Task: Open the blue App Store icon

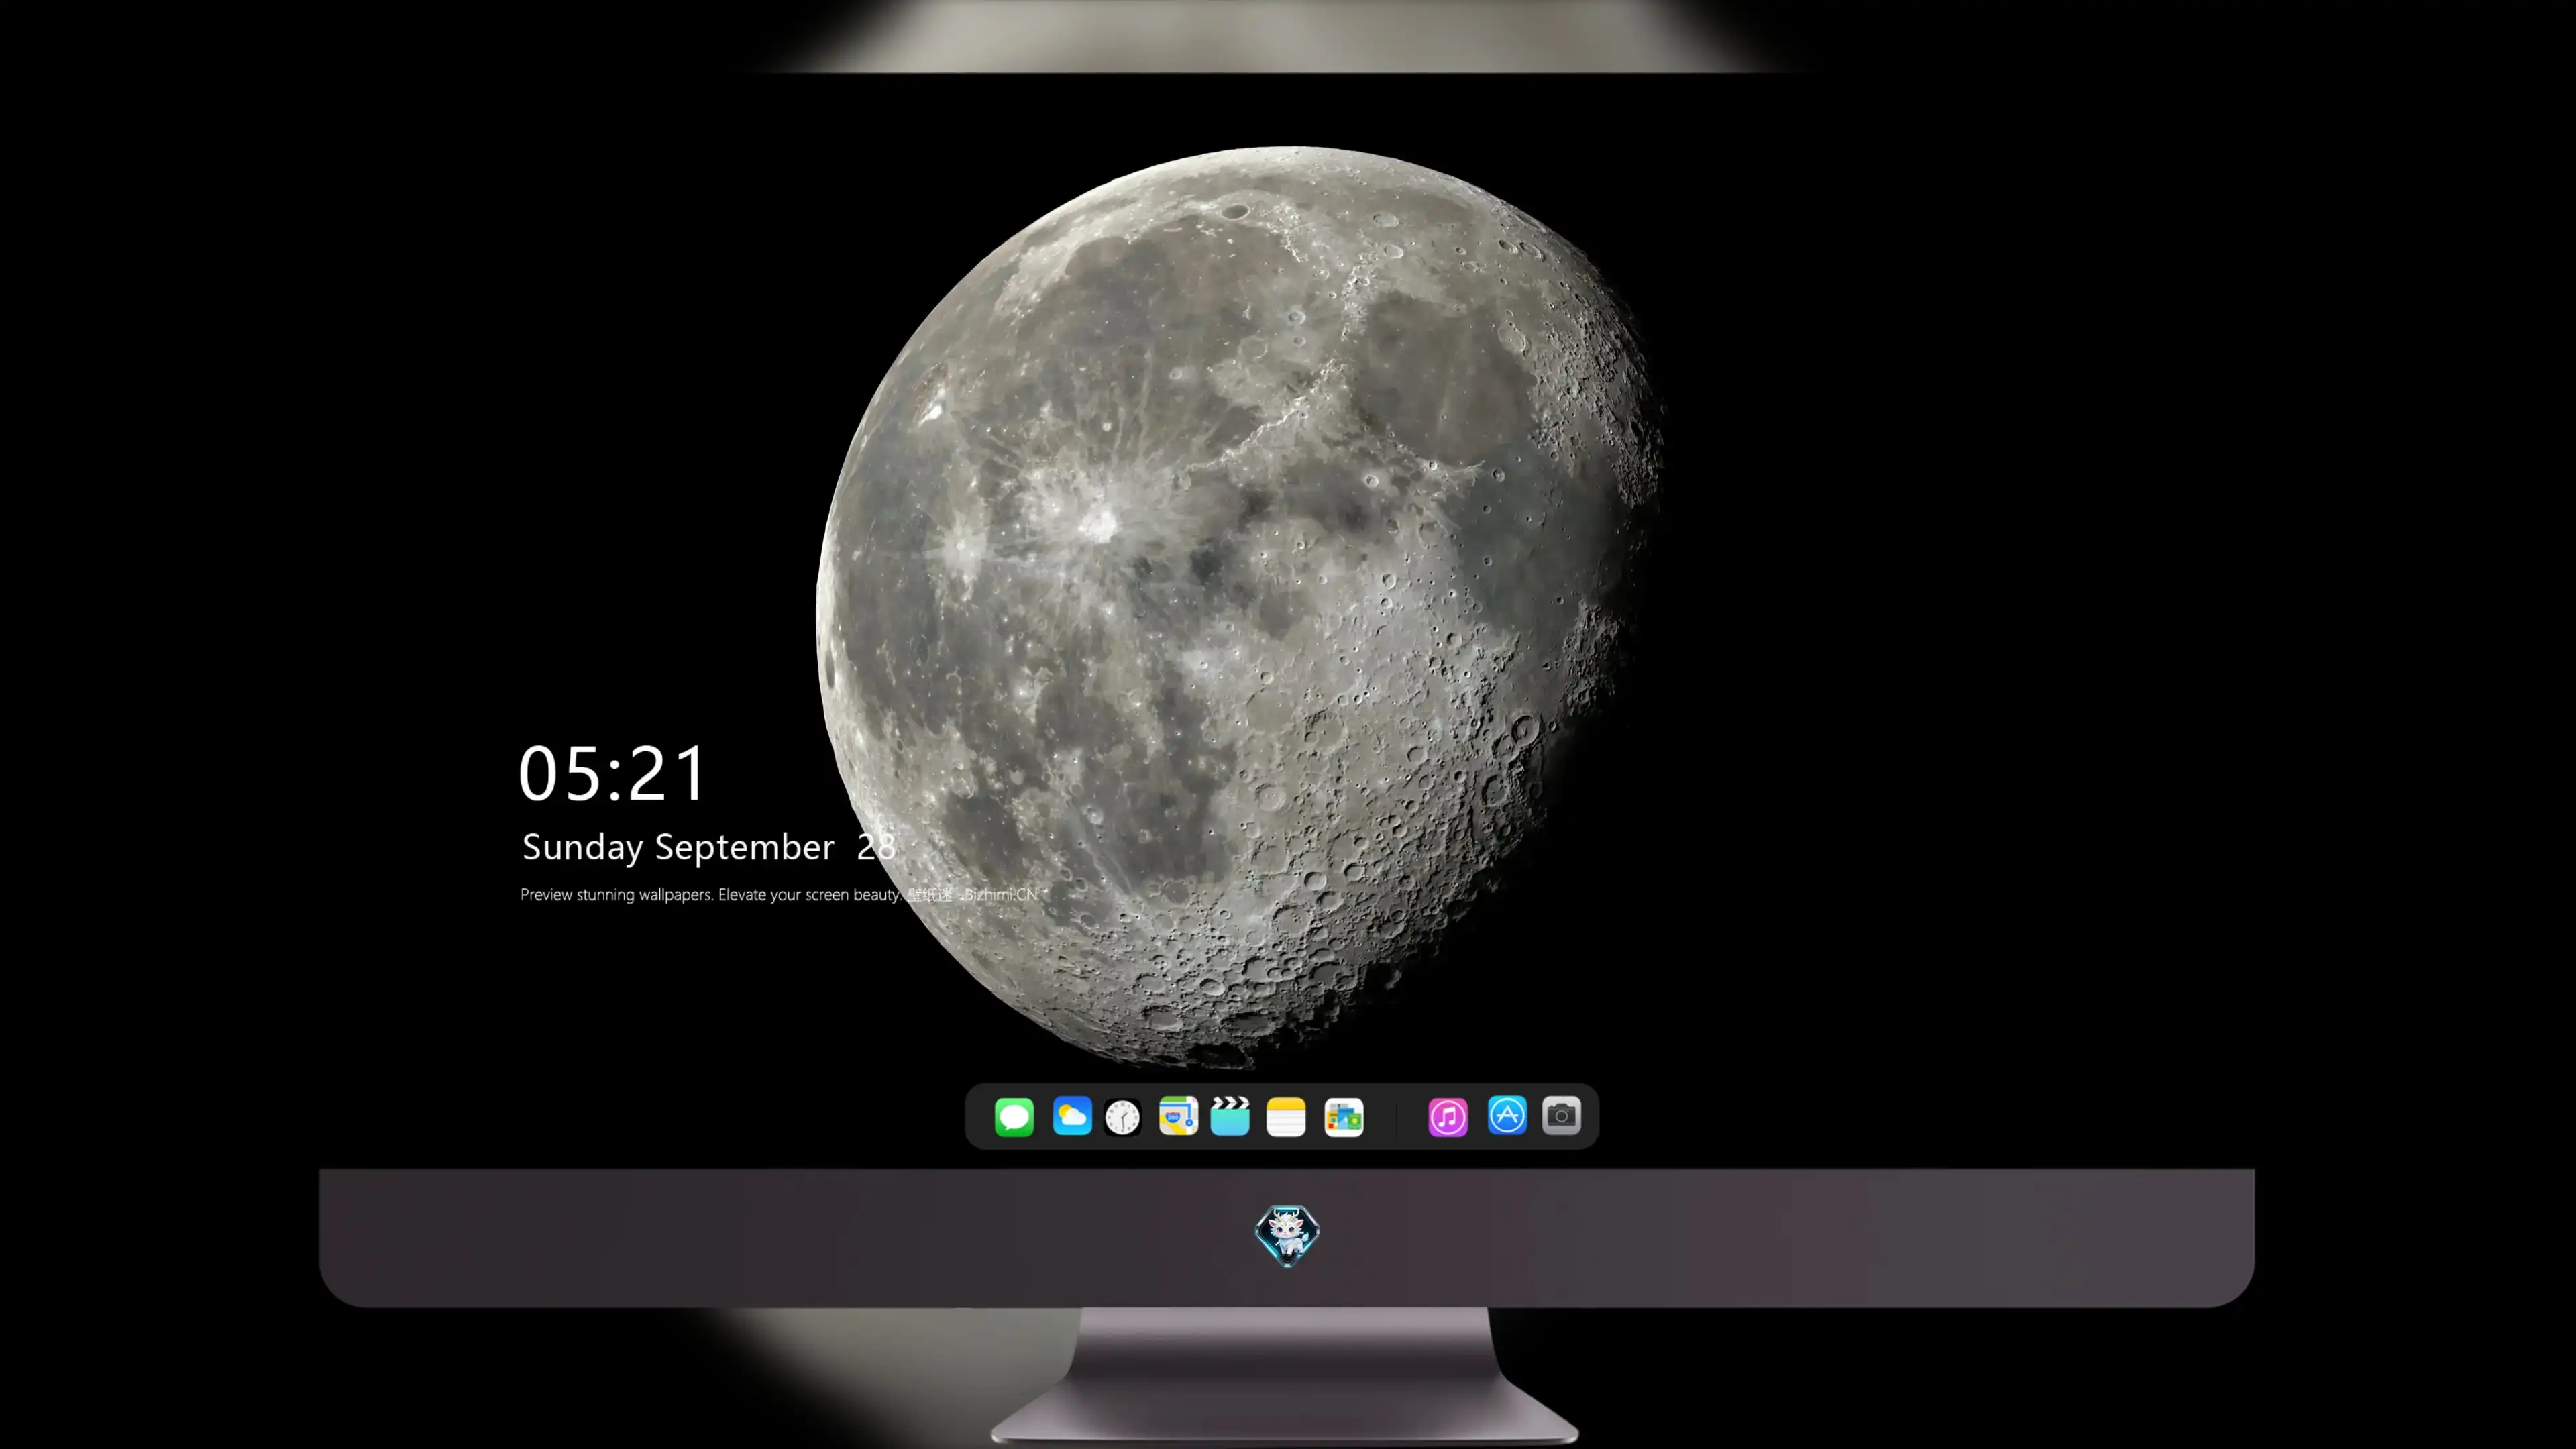Action: [x=1507, y=1116]
